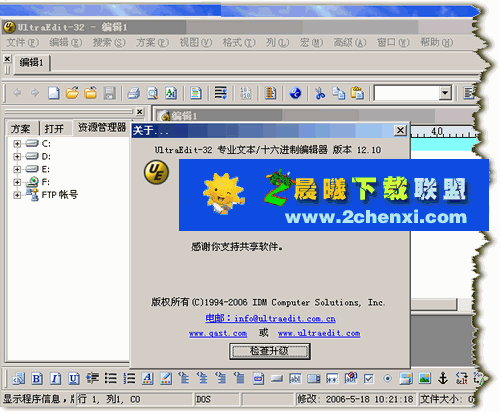Click the 行 1, 列1 status entry

point(134,399)
